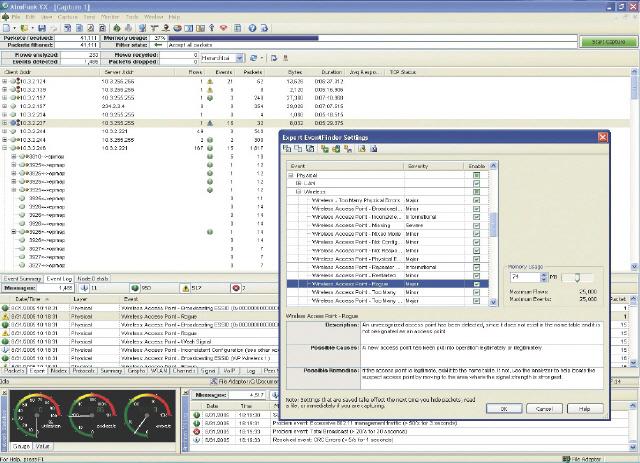Sort event log by Date/Time column
640x463 pixels.
35,299
